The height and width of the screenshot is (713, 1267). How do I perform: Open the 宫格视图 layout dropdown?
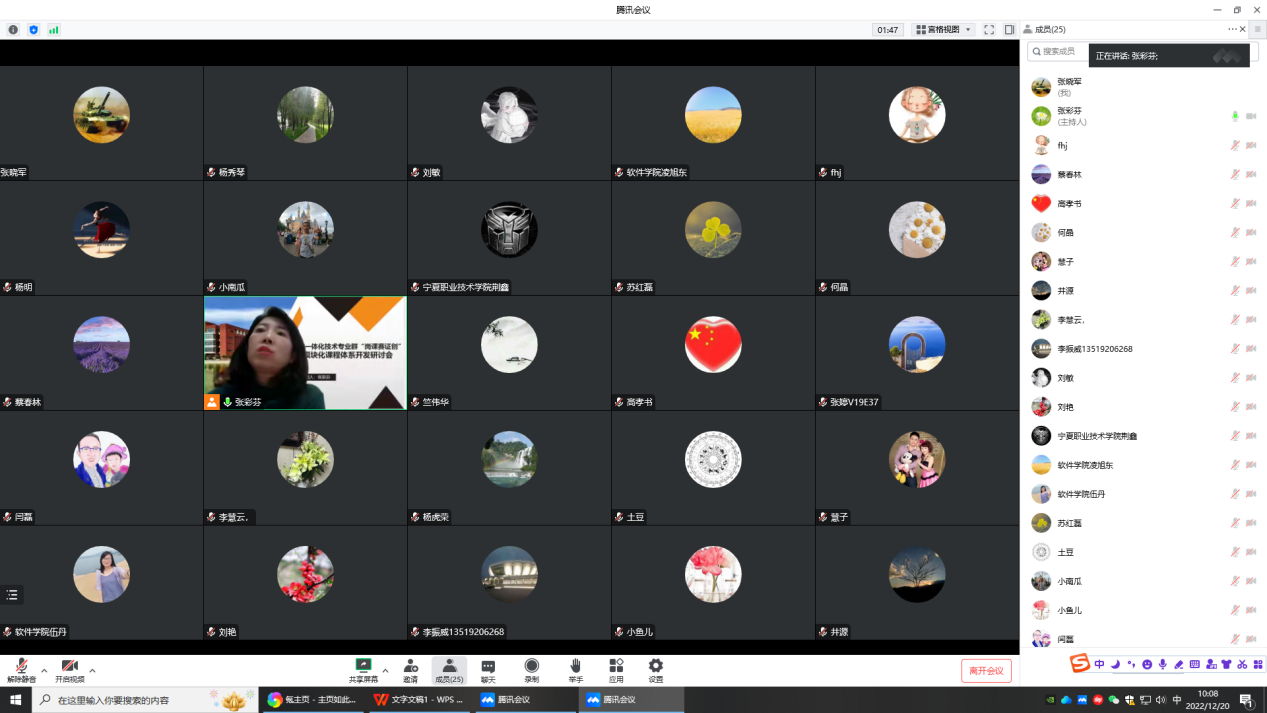pyautogui.click(x=943, y=30)
